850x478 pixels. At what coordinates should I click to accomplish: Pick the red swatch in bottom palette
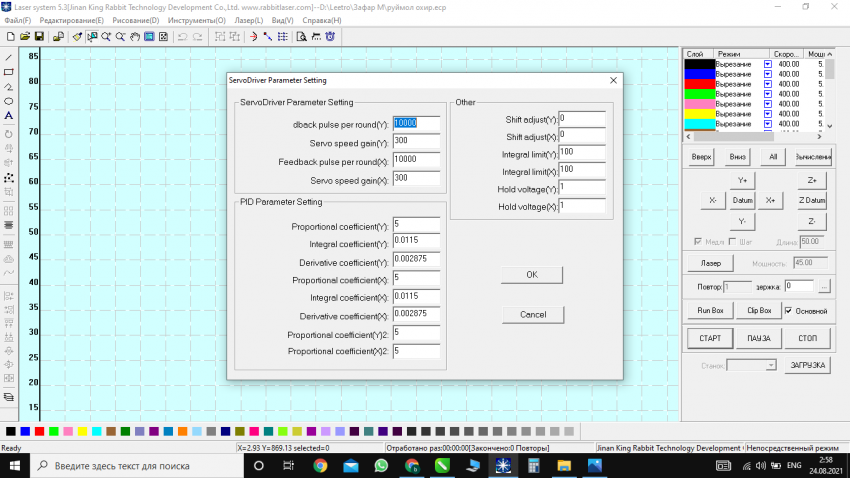39,432
